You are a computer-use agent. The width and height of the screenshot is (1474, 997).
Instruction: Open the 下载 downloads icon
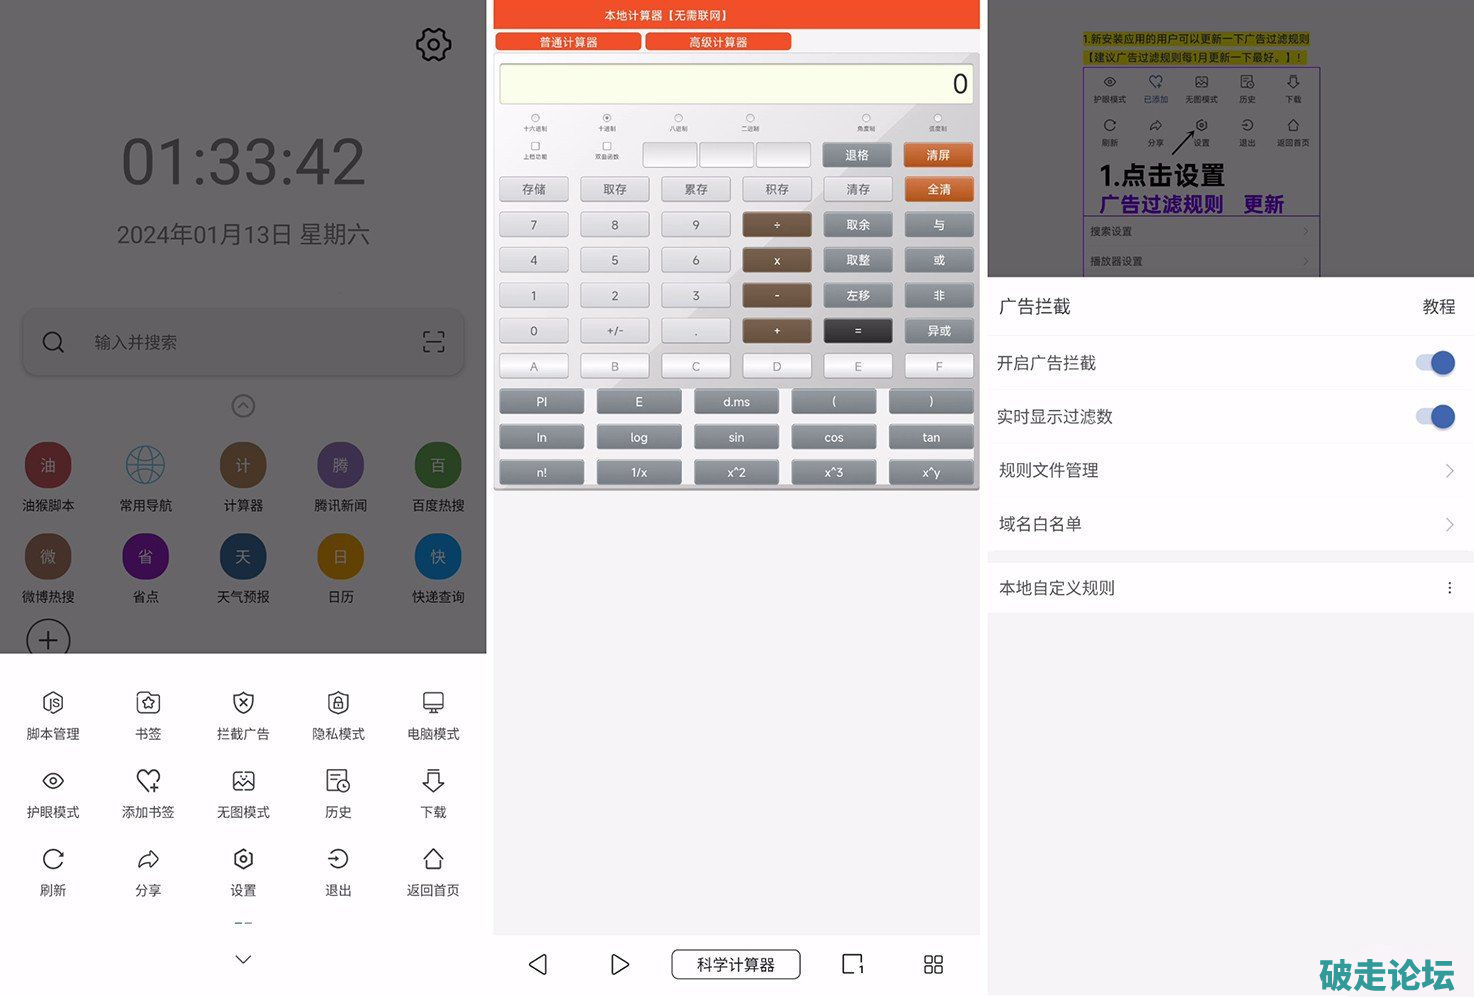click(433, 781)
